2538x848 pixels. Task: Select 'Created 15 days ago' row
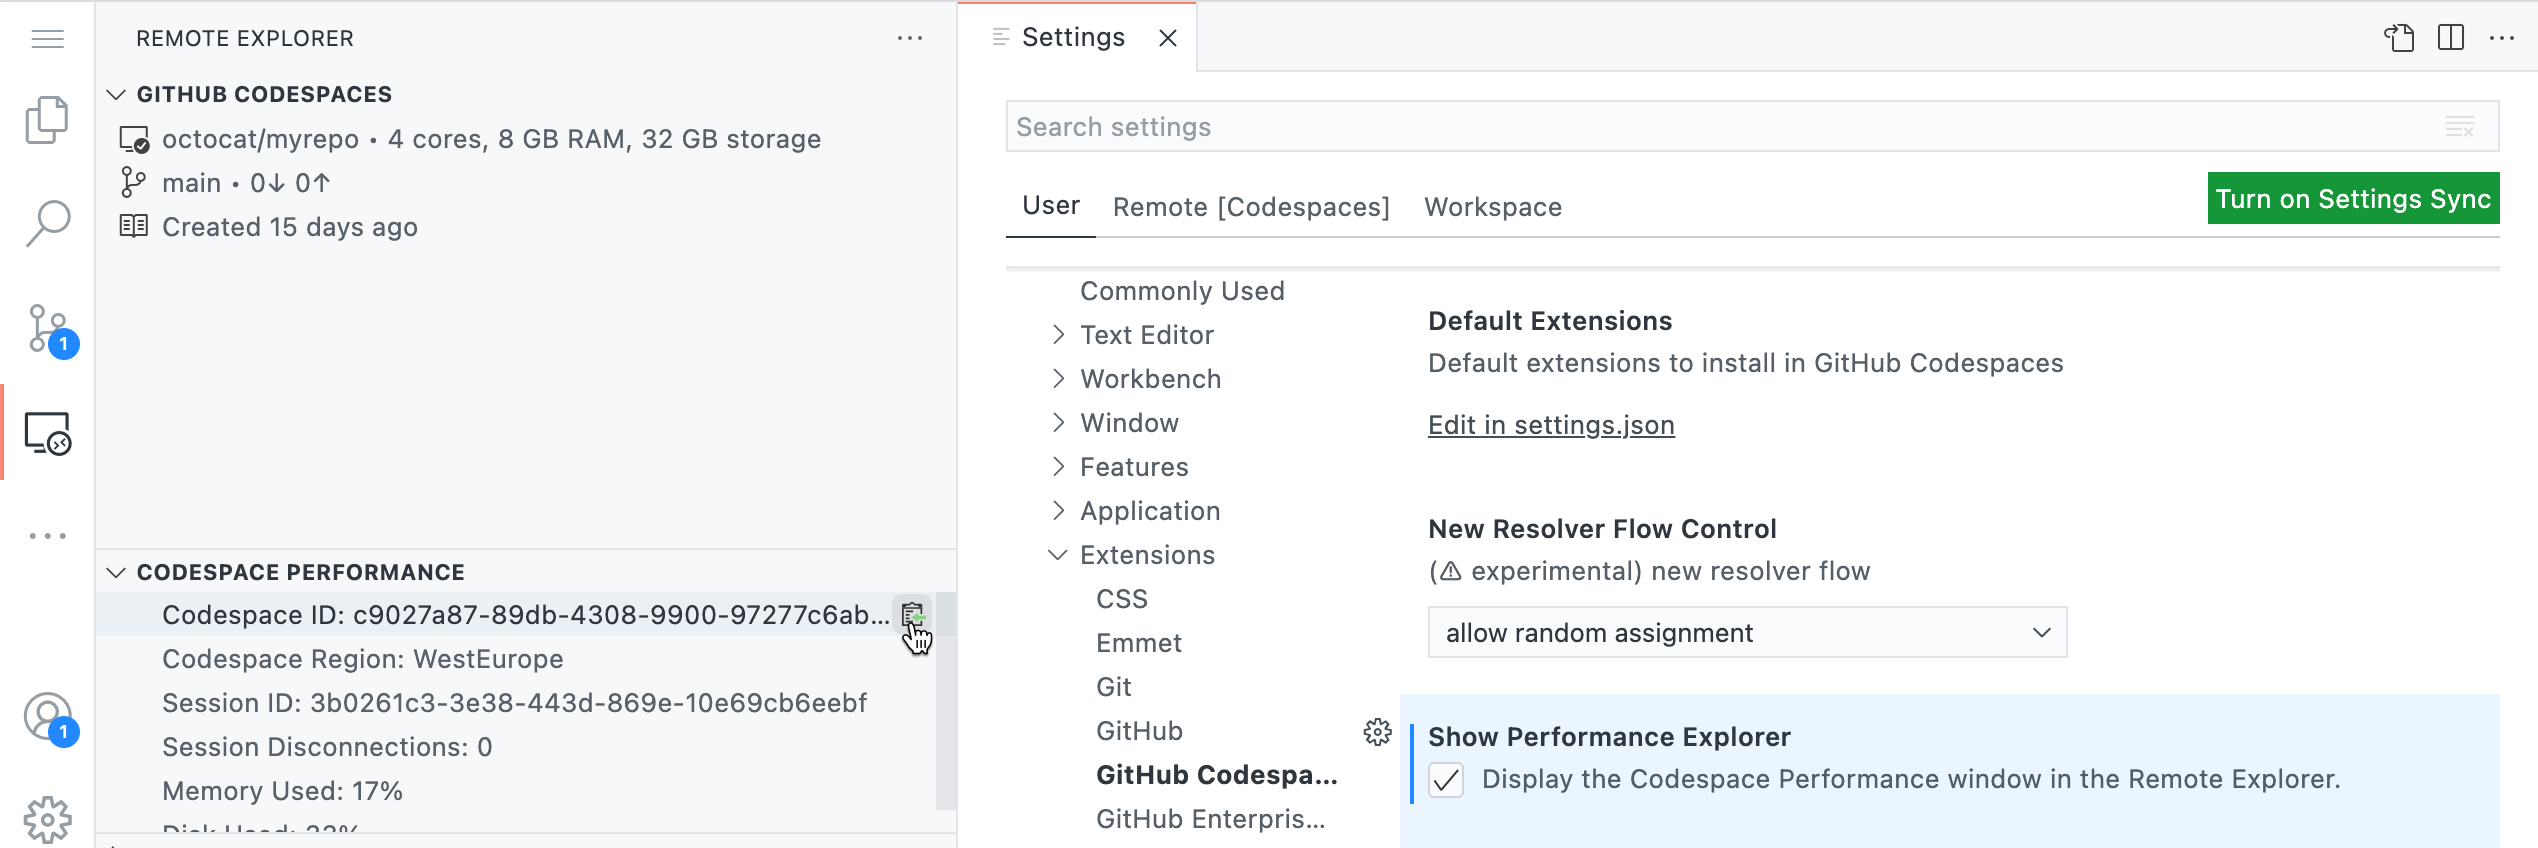[x=526, y=227]
